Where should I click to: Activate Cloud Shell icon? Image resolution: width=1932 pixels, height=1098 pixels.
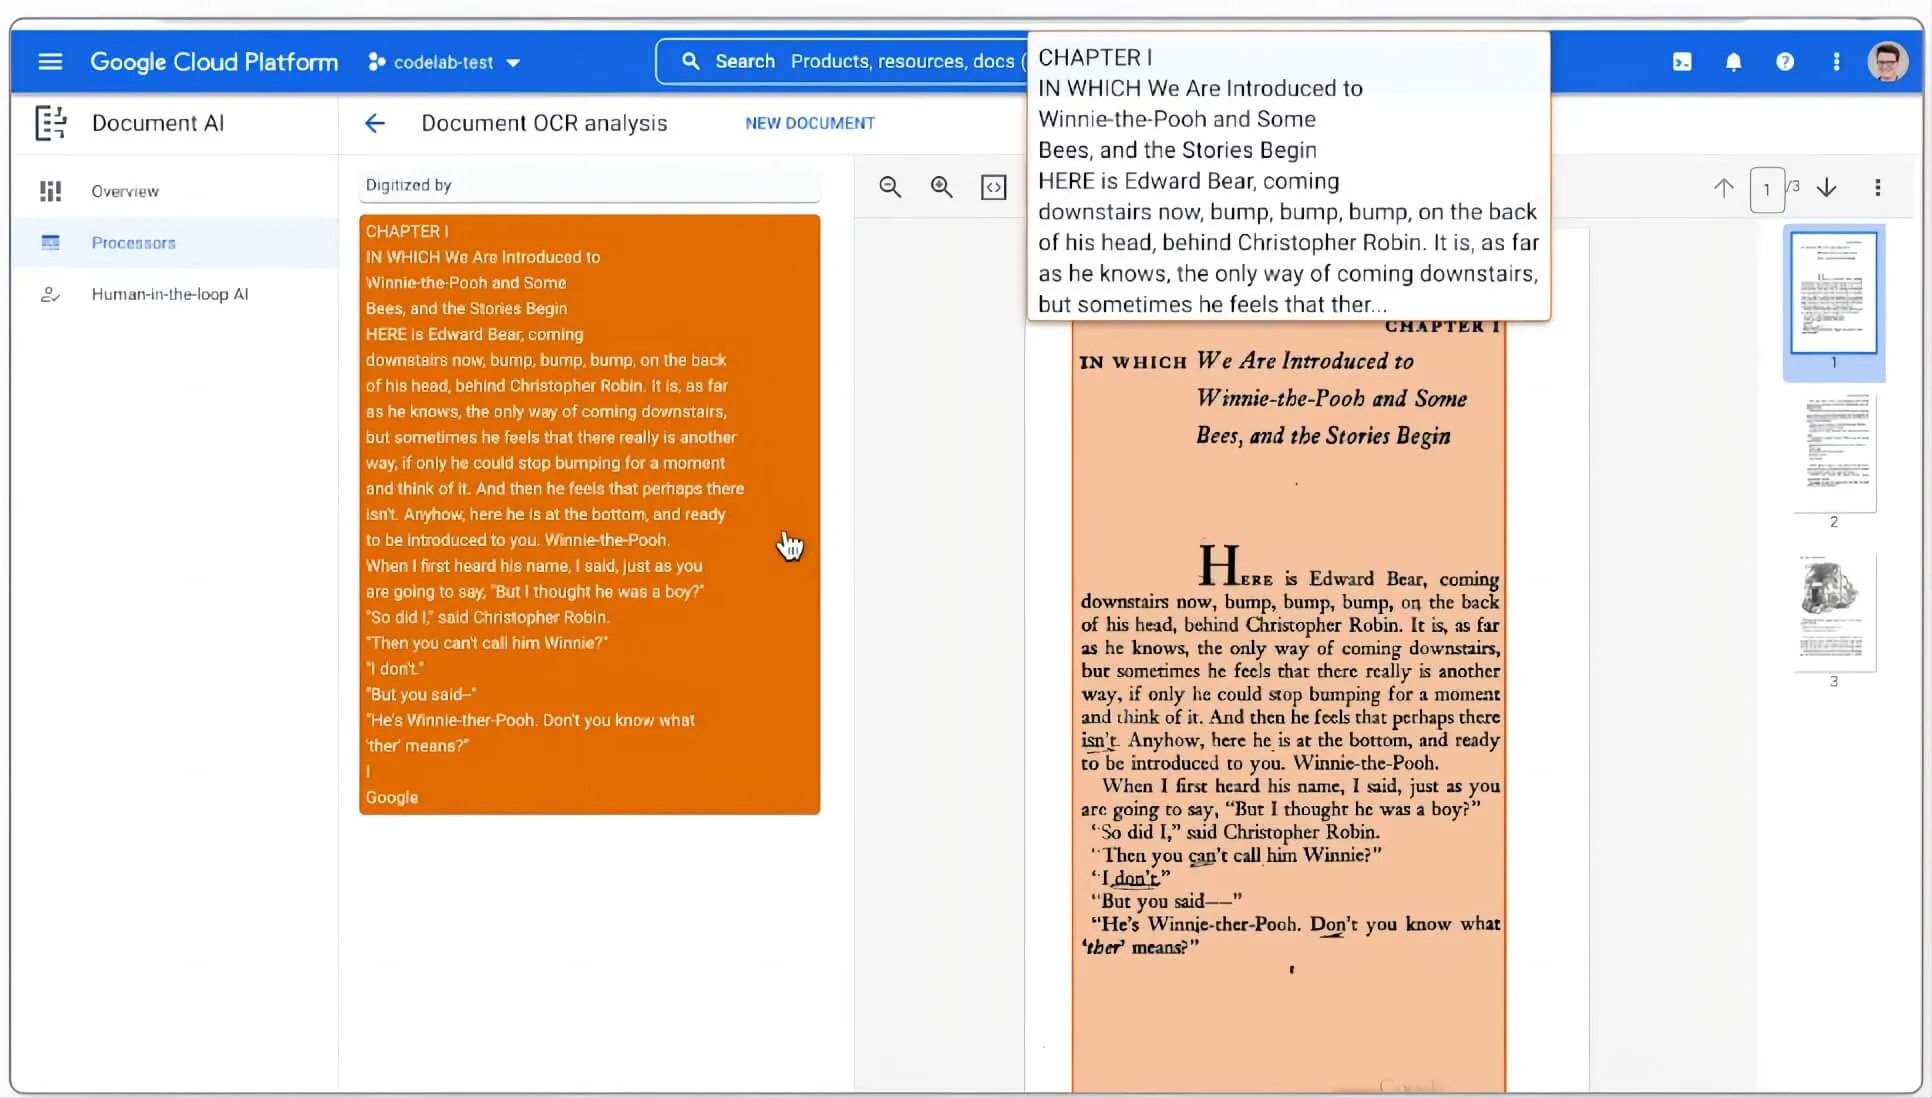coord(1682,62)
